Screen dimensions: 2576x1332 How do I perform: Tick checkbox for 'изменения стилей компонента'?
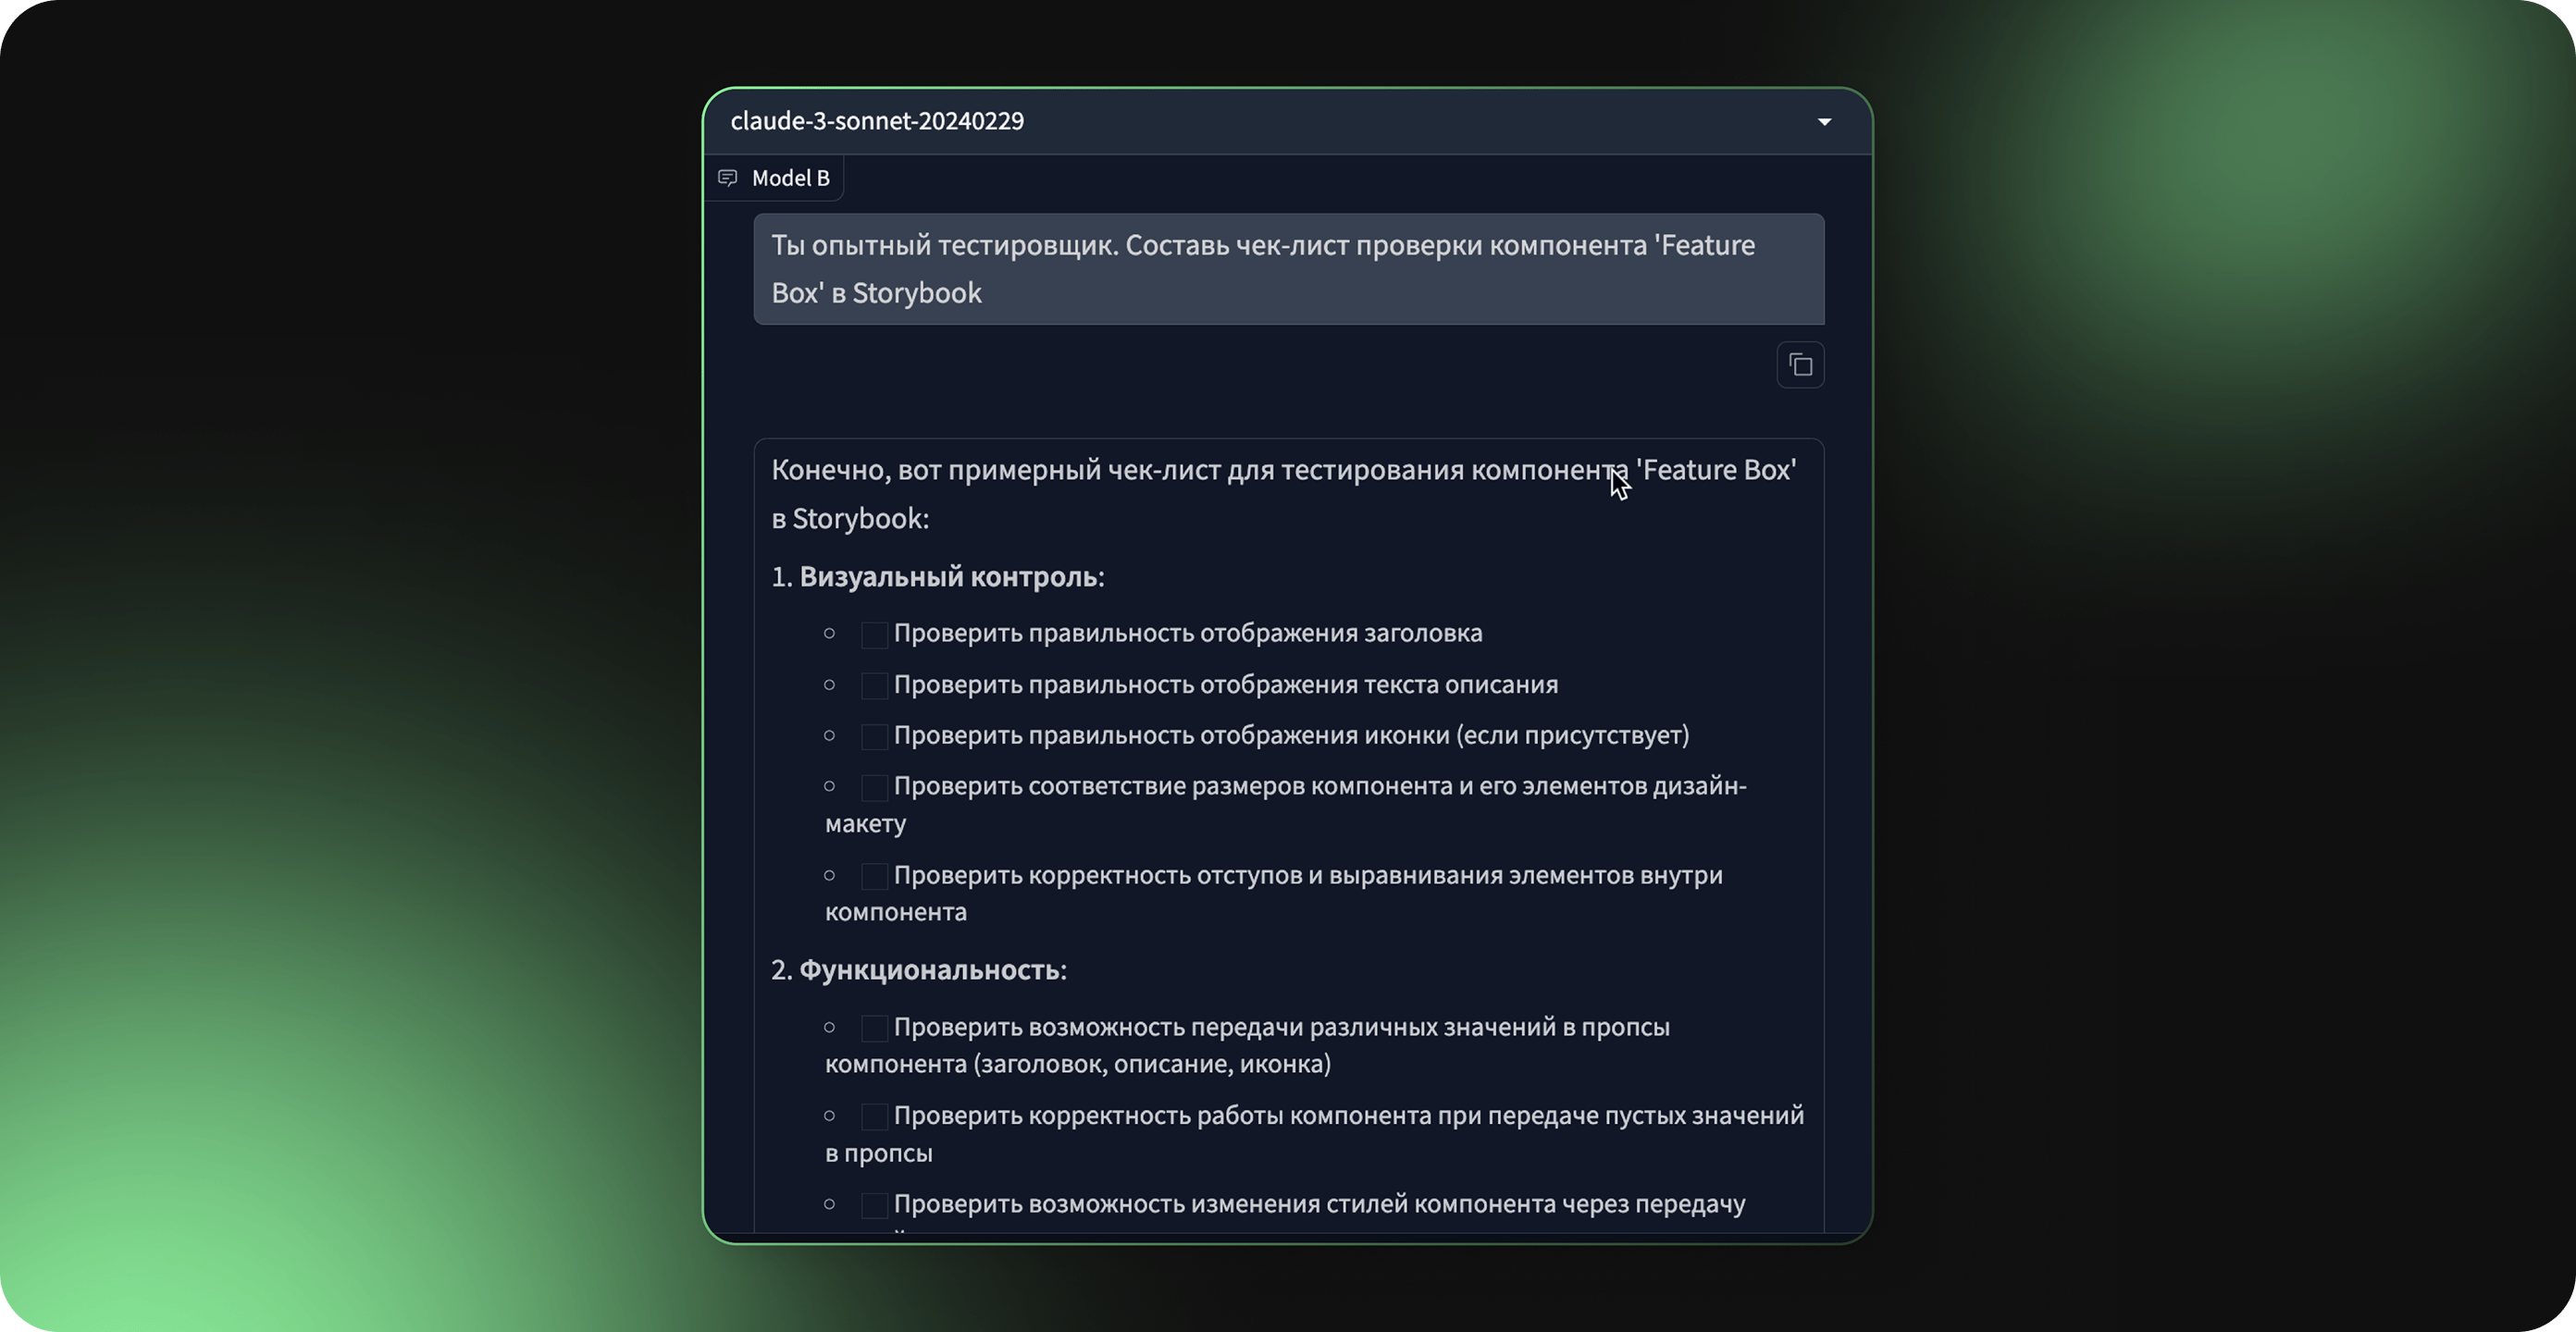[x=874, y=1206]
